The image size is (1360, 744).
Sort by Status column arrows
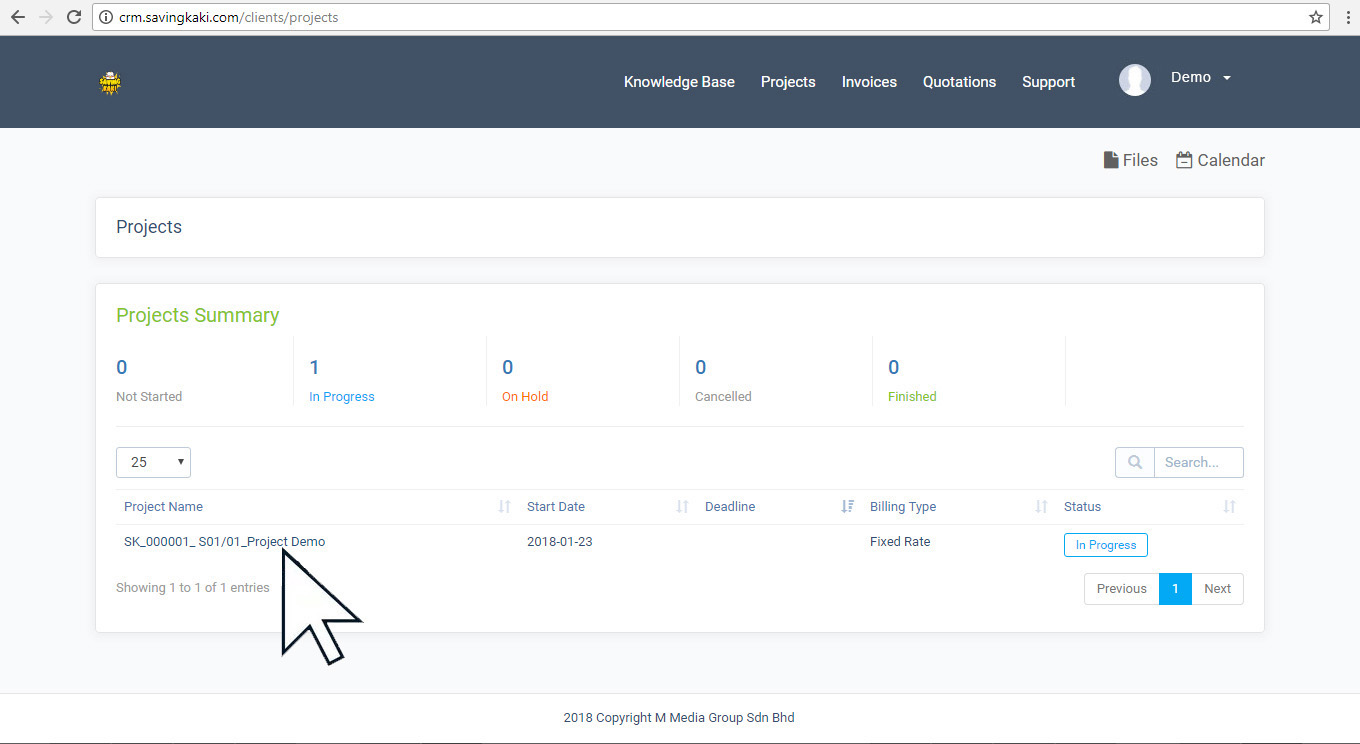point(1230,507)
